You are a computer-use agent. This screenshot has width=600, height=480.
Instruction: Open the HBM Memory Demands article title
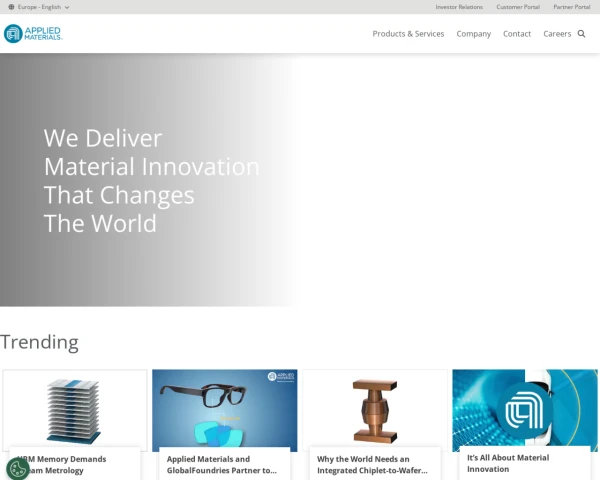62,465
